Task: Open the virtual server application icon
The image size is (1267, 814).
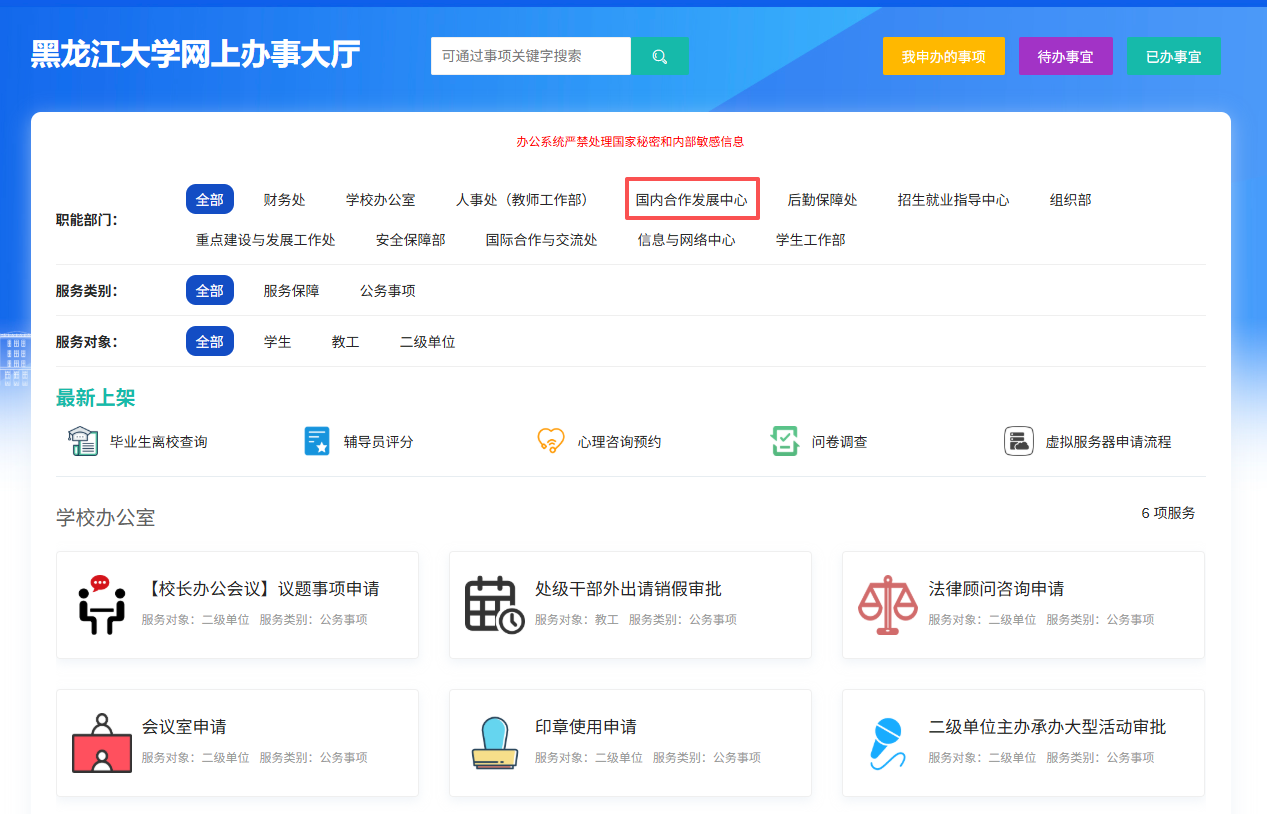Action: click(x=1018, y=441)
